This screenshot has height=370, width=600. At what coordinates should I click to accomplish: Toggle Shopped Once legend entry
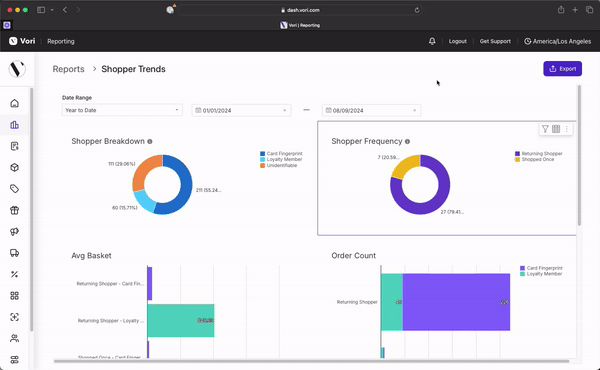(x=535, y=159)
